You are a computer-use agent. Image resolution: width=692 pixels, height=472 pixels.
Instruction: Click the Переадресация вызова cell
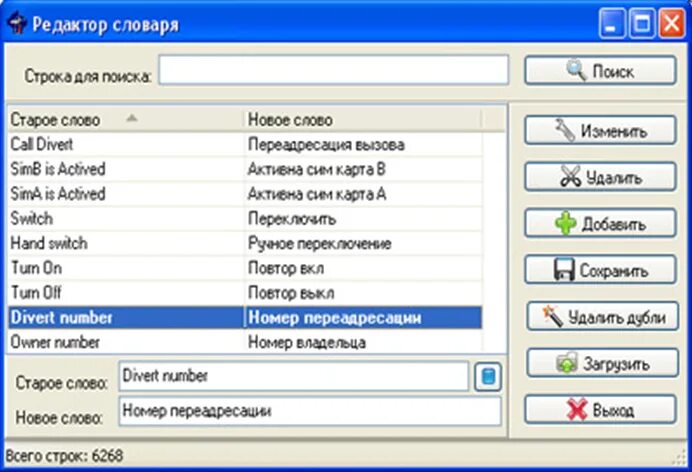coord(363,145)
